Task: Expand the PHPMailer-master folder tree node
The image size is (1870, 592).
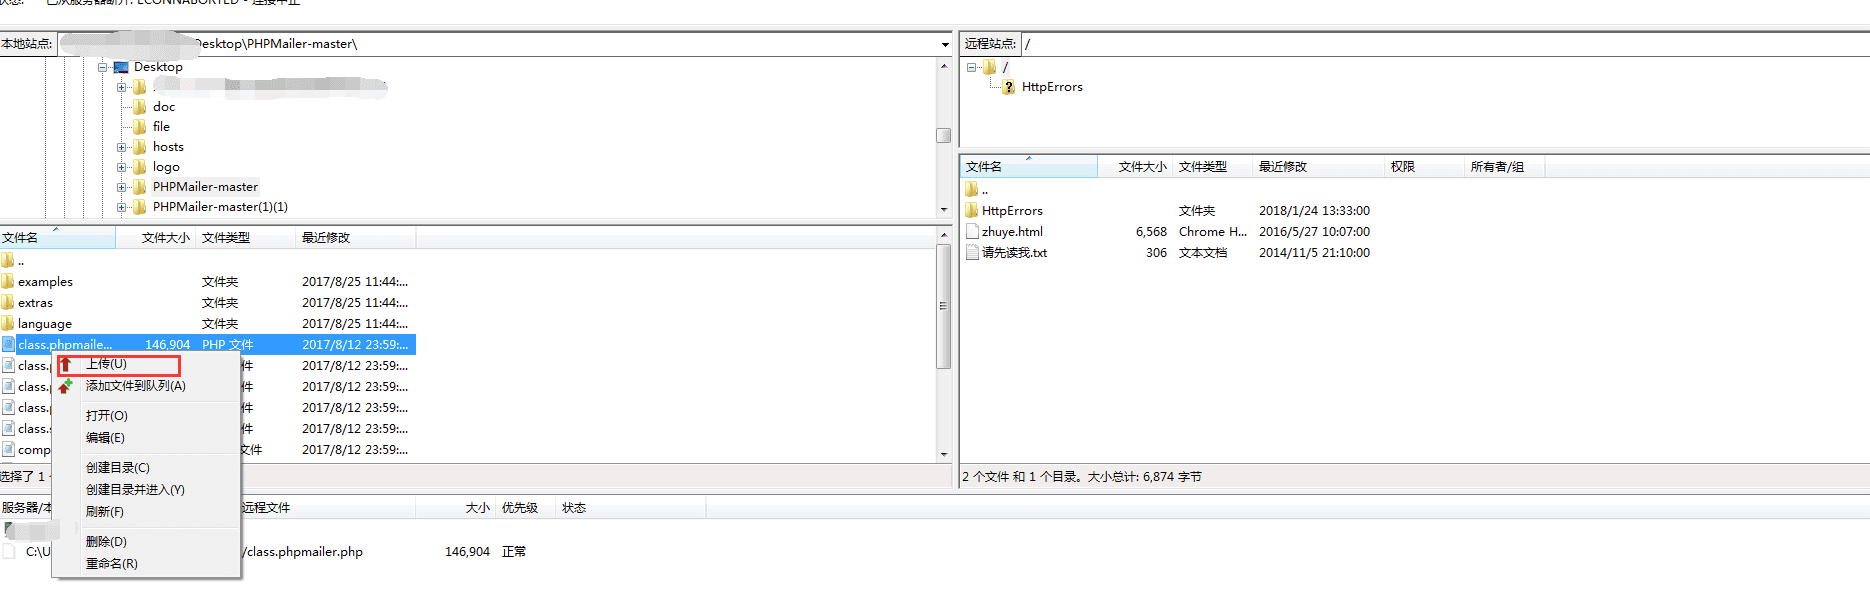Action: click(x=121, y=187)
